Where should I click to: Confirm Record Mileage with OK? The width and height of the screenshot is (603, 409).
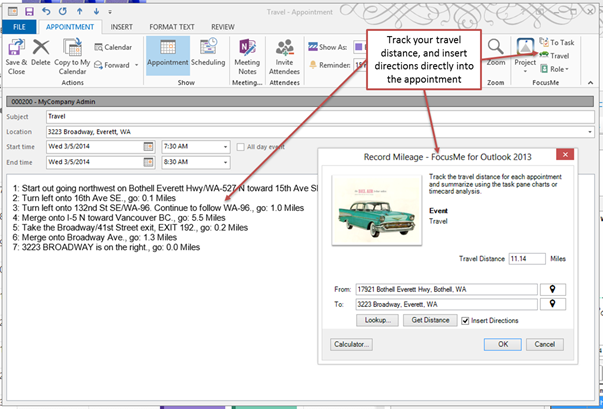click(x=503, y=344)
